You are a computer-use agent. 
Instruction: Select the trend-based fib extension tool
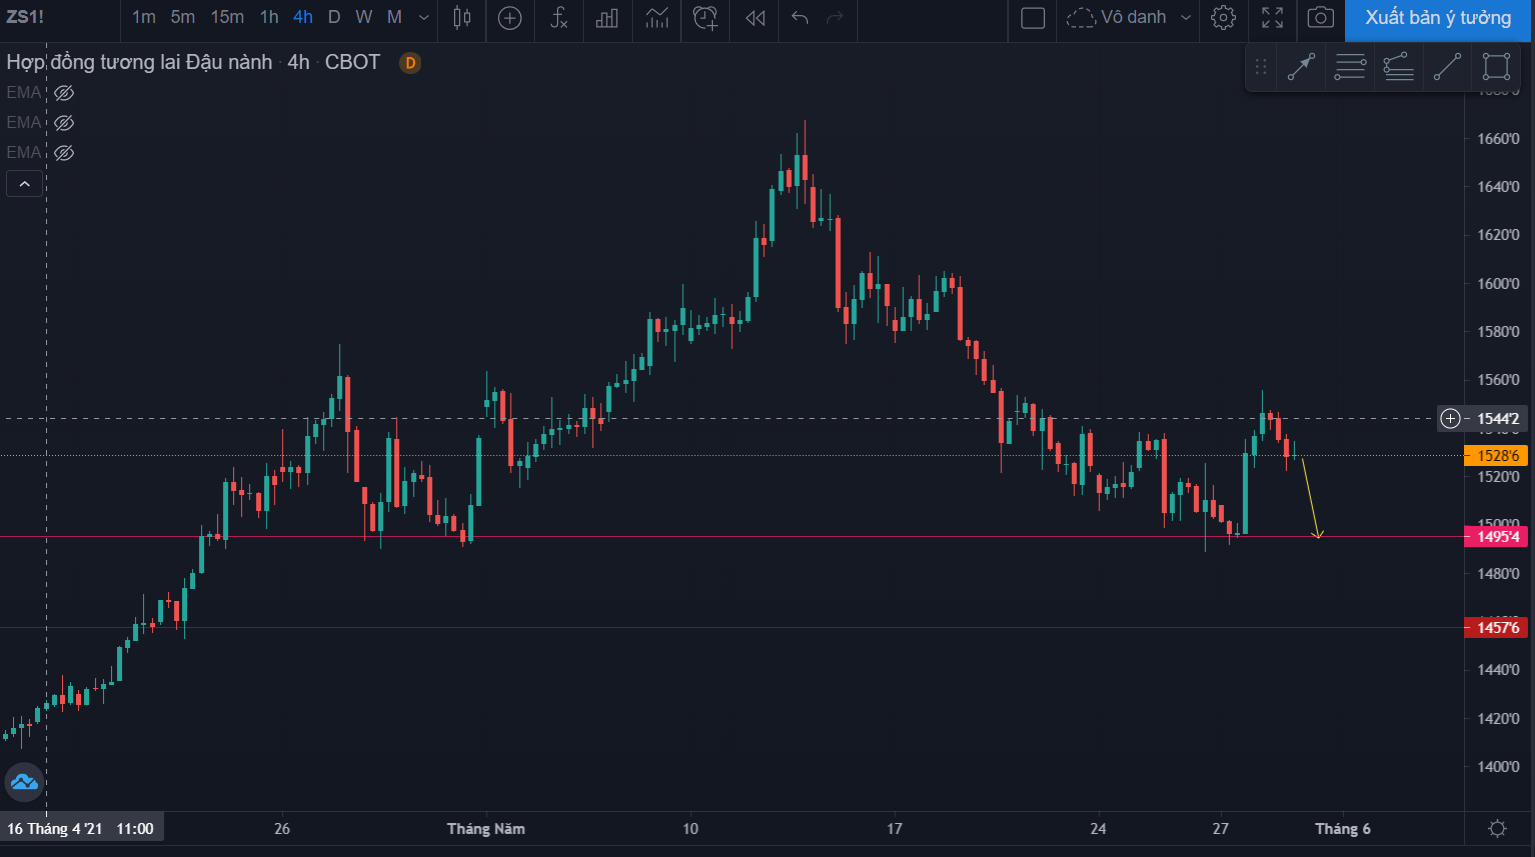pos(1398,67)
